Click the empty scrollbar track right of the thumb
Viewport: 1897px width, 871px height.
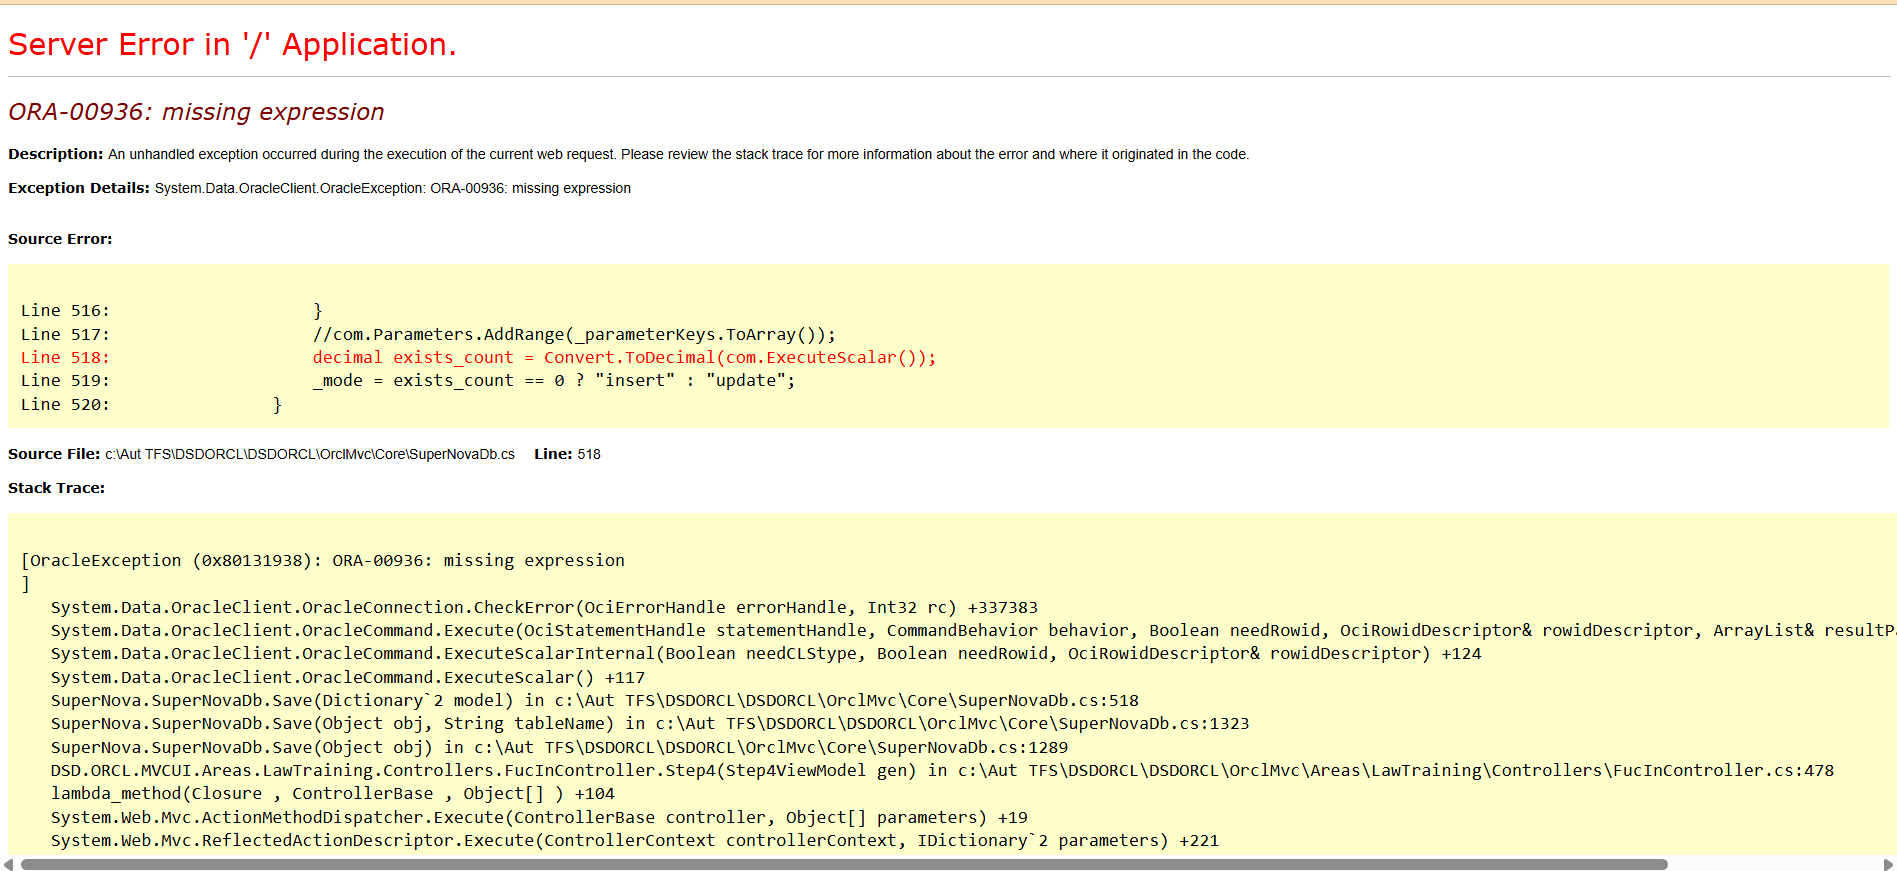pyautogui.click(x=1774, y=864)
